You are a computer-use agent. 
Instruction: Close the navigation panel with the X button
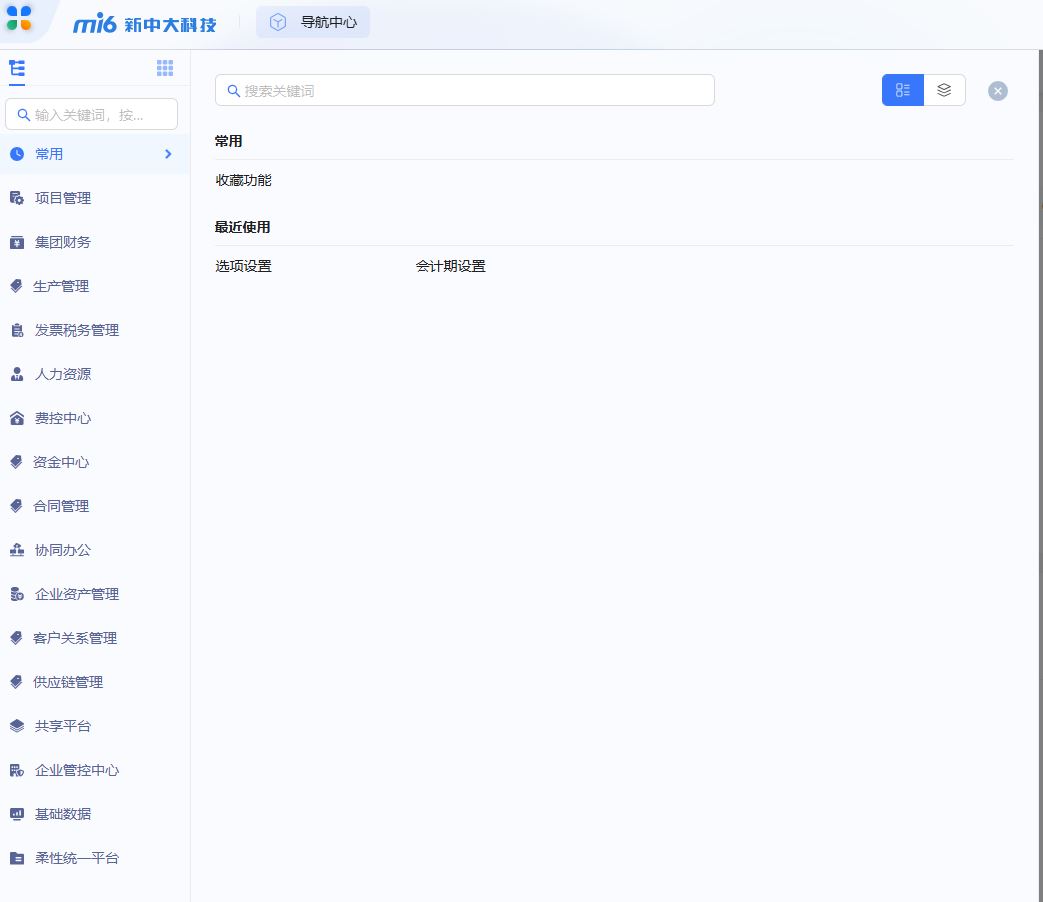pyautogui.click(x=997, y=91)
